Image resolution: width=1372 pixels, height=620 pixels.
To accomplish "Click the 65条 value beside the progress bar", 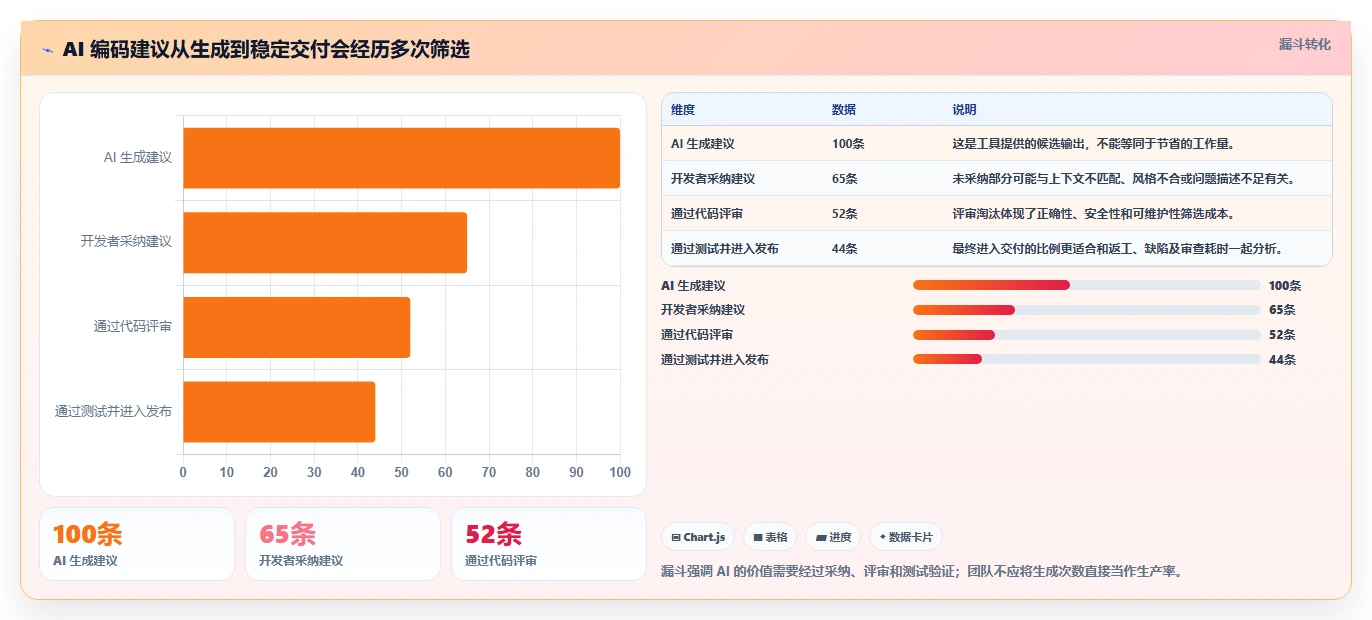I will click(1282, 310).
